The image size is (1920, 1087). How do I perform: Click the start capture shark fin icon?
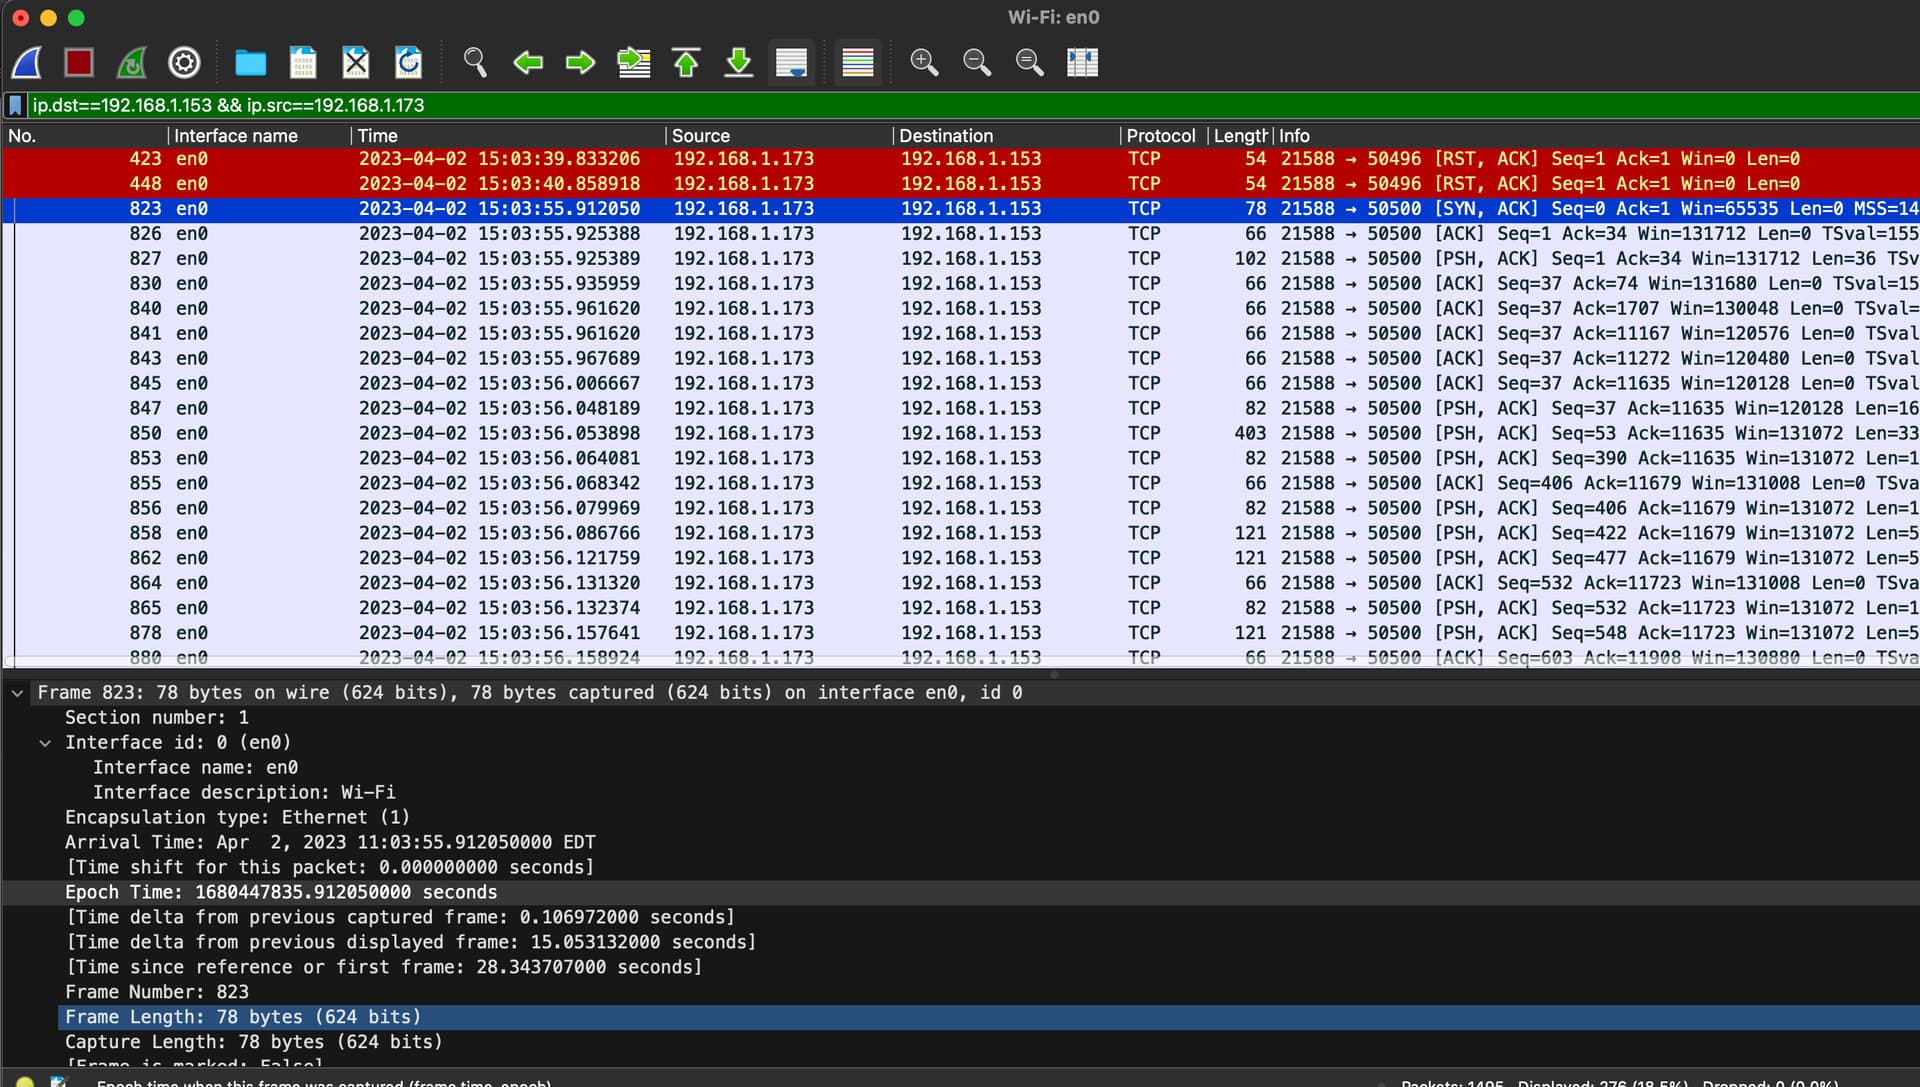[27, 63]
